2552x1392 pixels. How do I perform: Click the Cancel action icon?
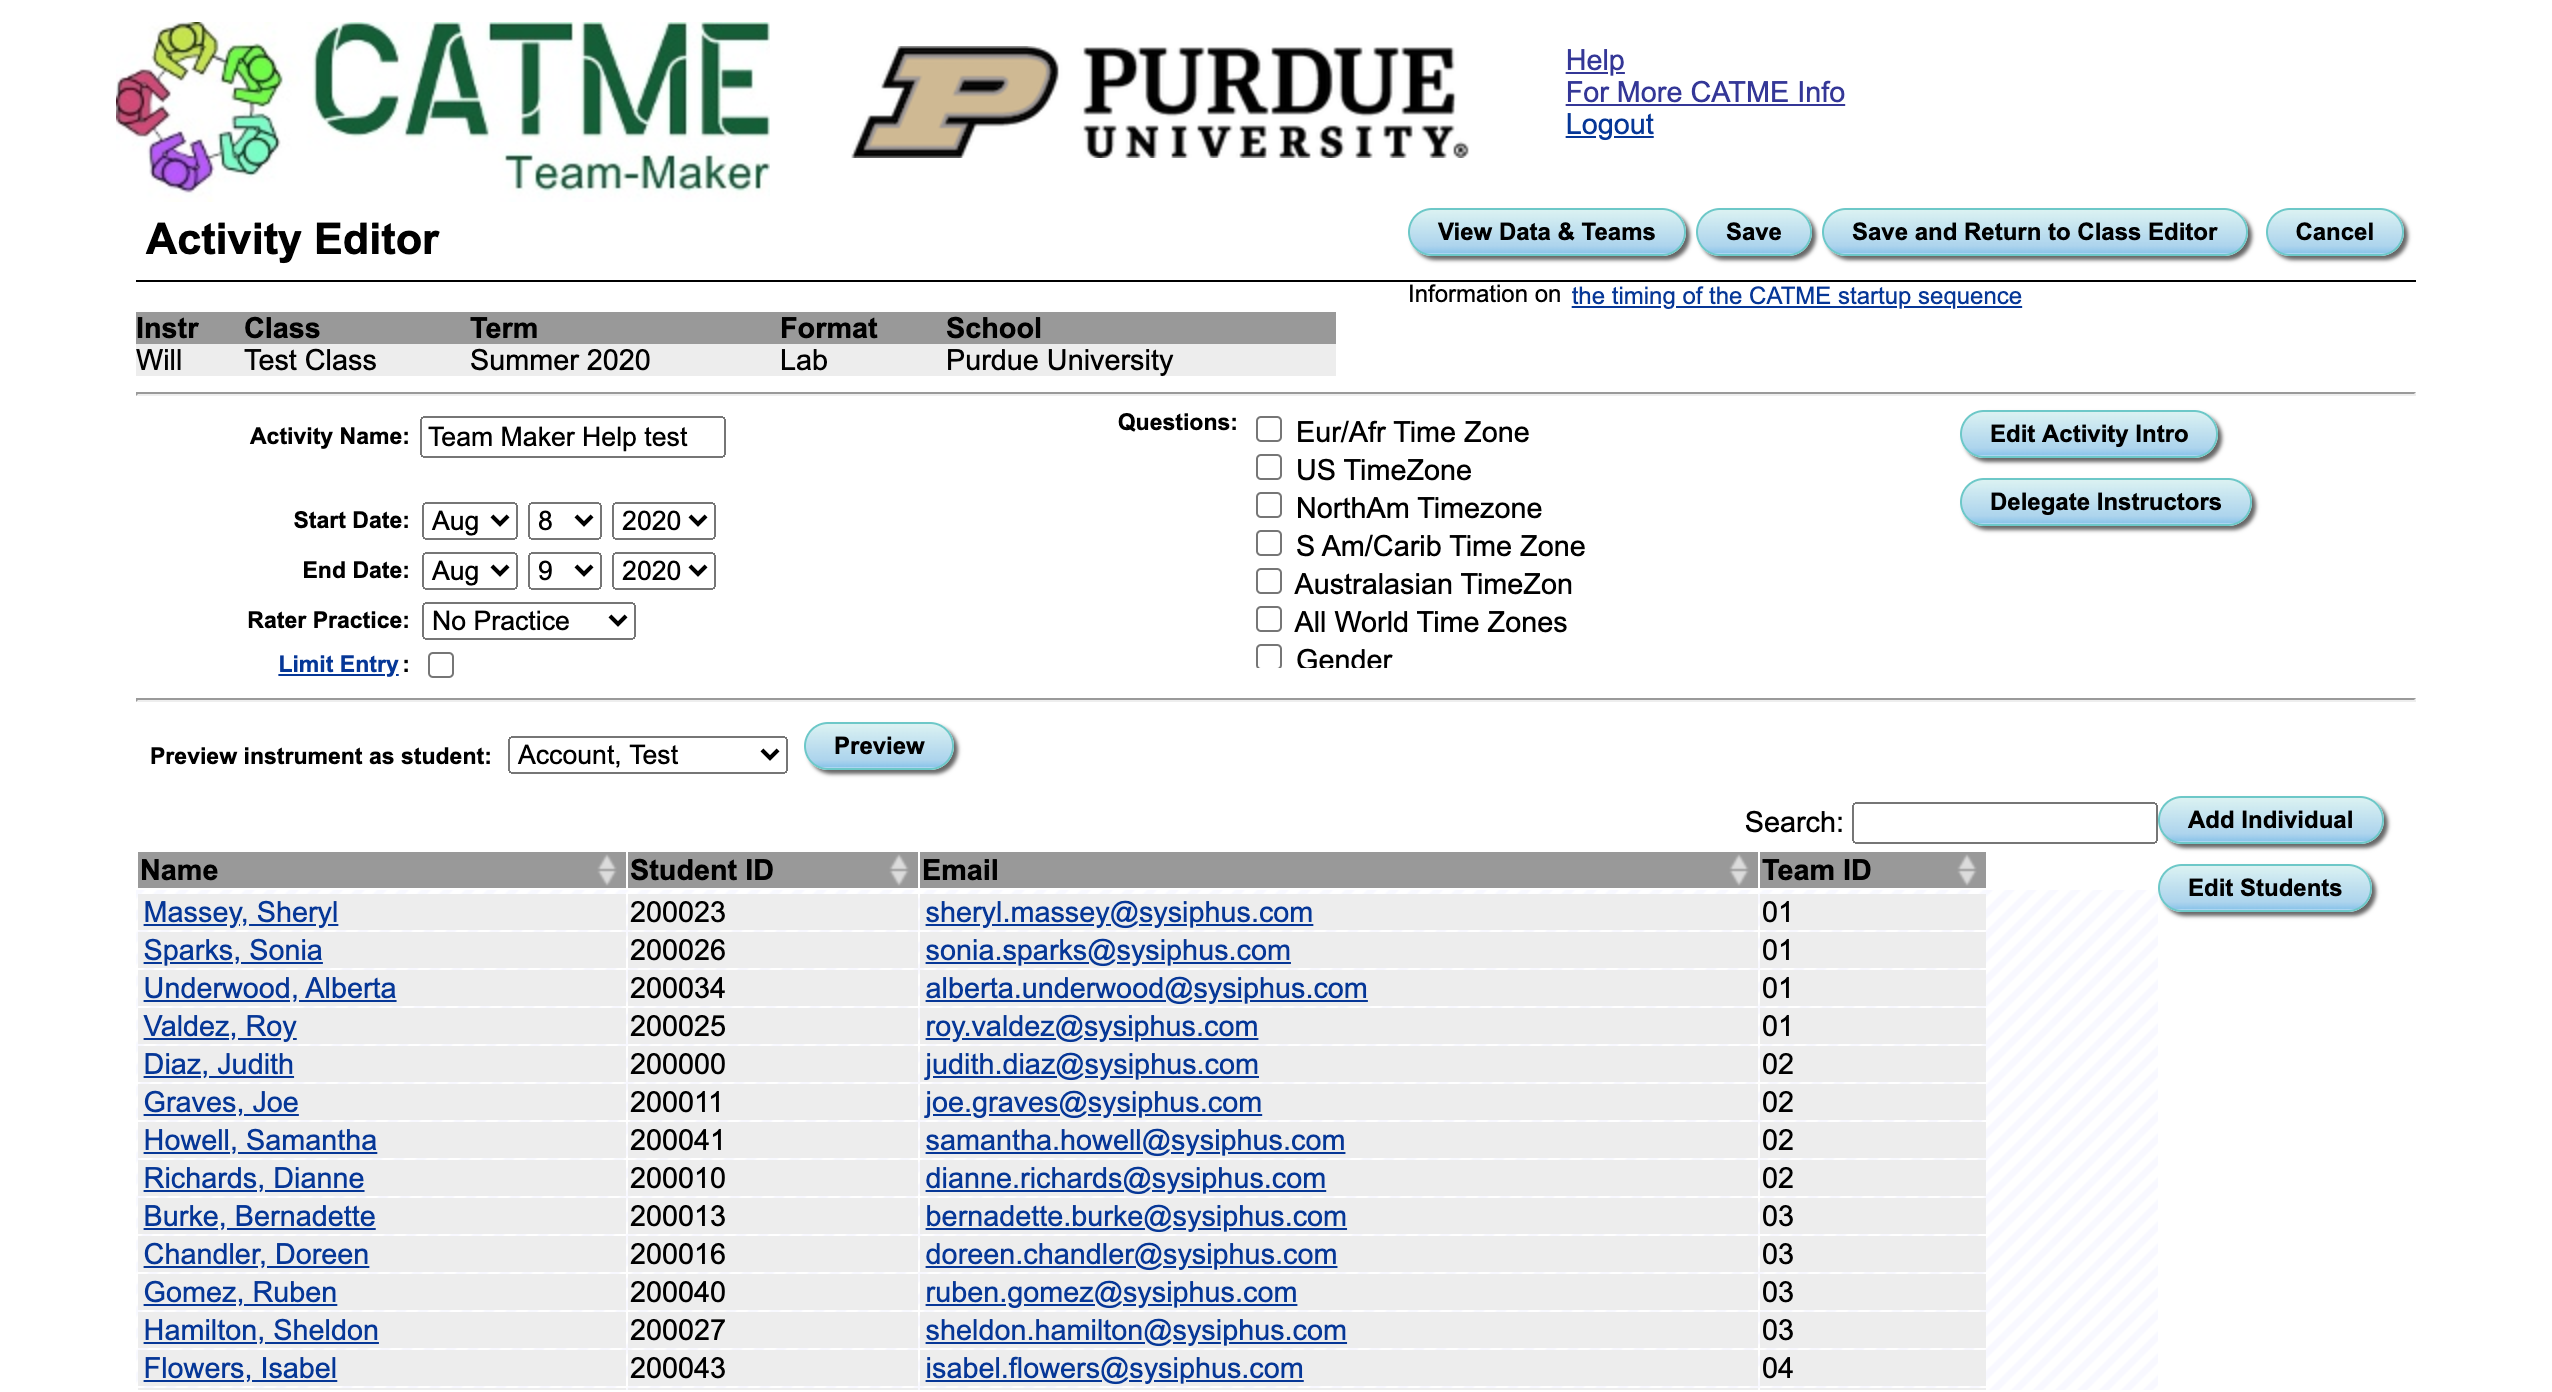(x=2334, y=233)
